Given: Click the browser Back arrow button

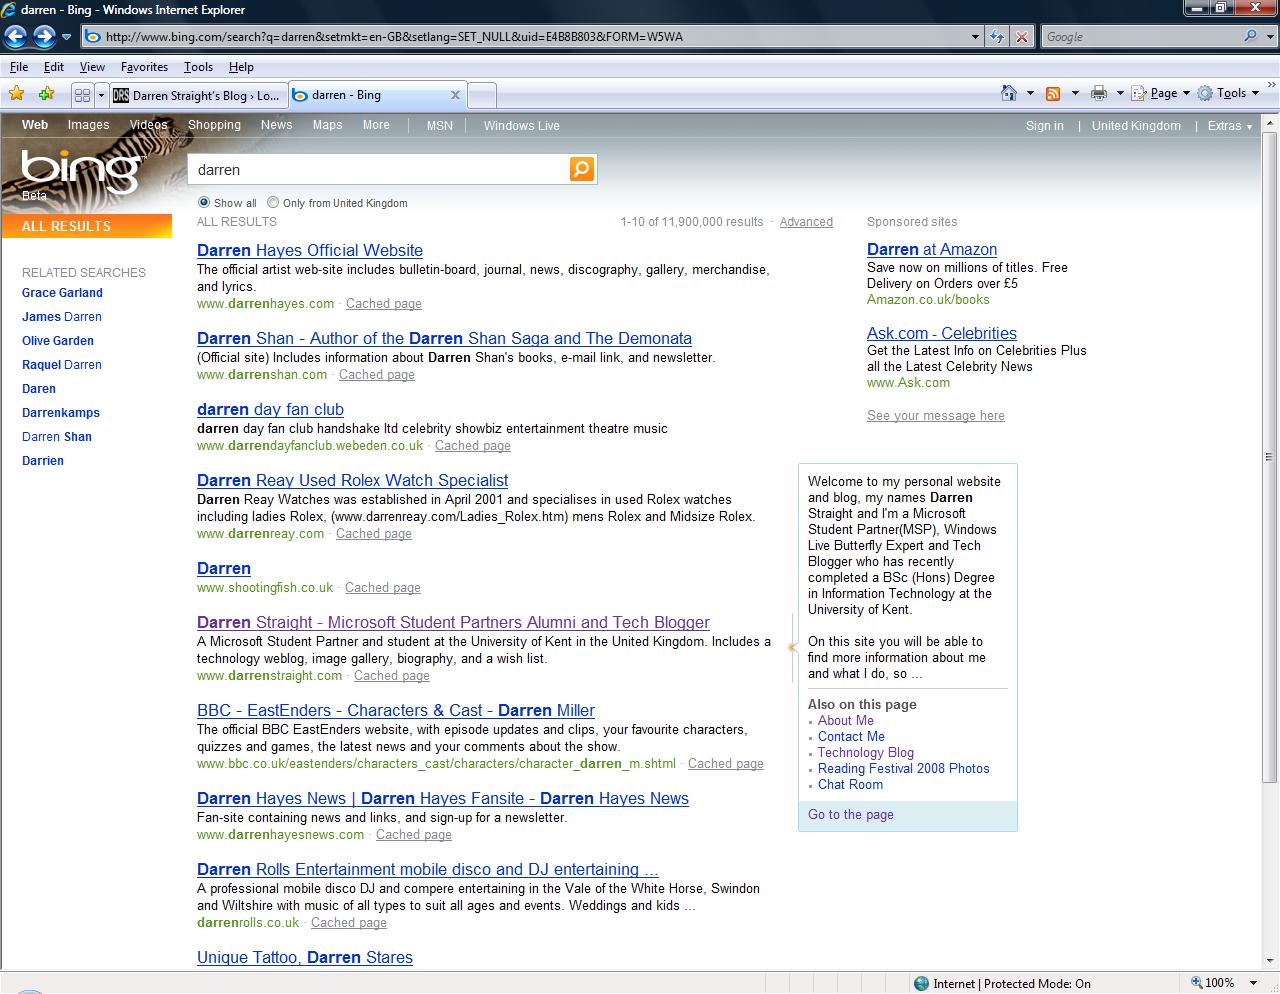Looking at the screenshot, I should point(15,37).
